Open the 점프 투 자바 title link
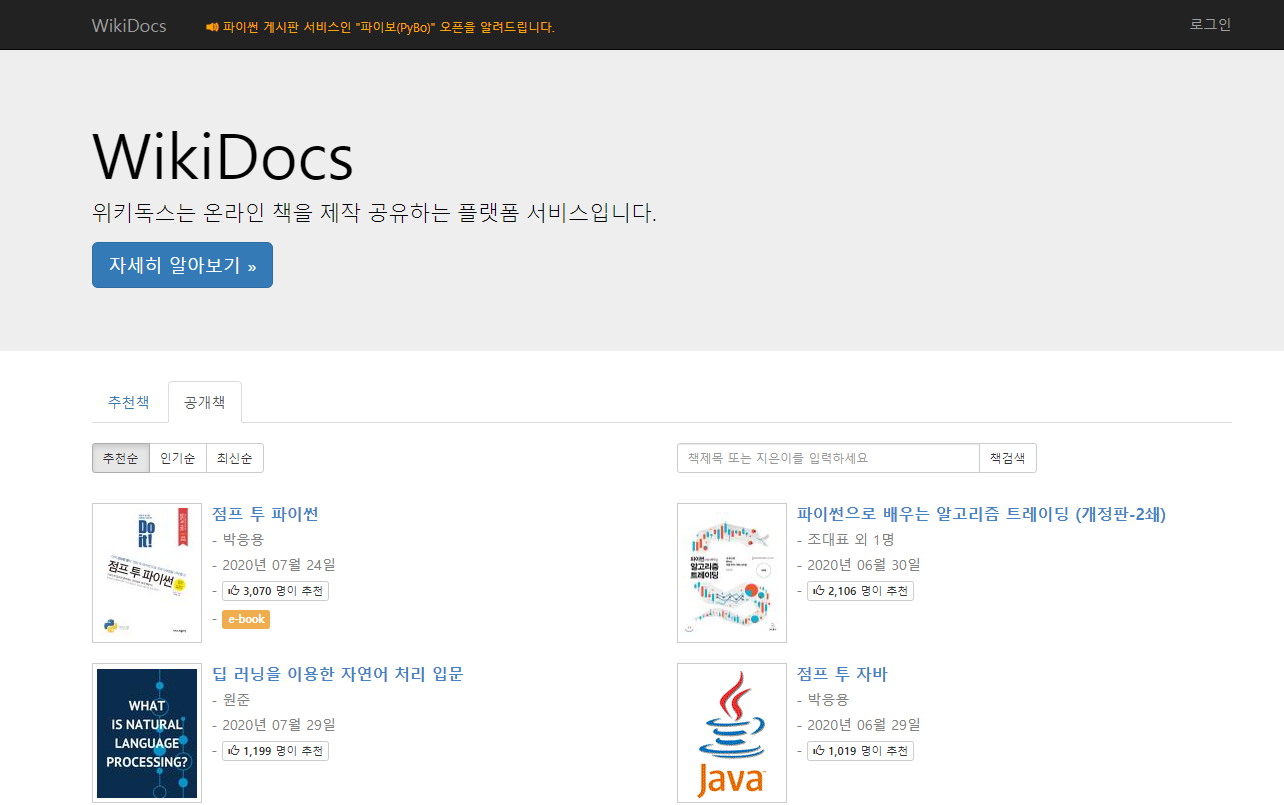Image resolution: width=1284 pixels, height=805 pixels. pos(842,674)
